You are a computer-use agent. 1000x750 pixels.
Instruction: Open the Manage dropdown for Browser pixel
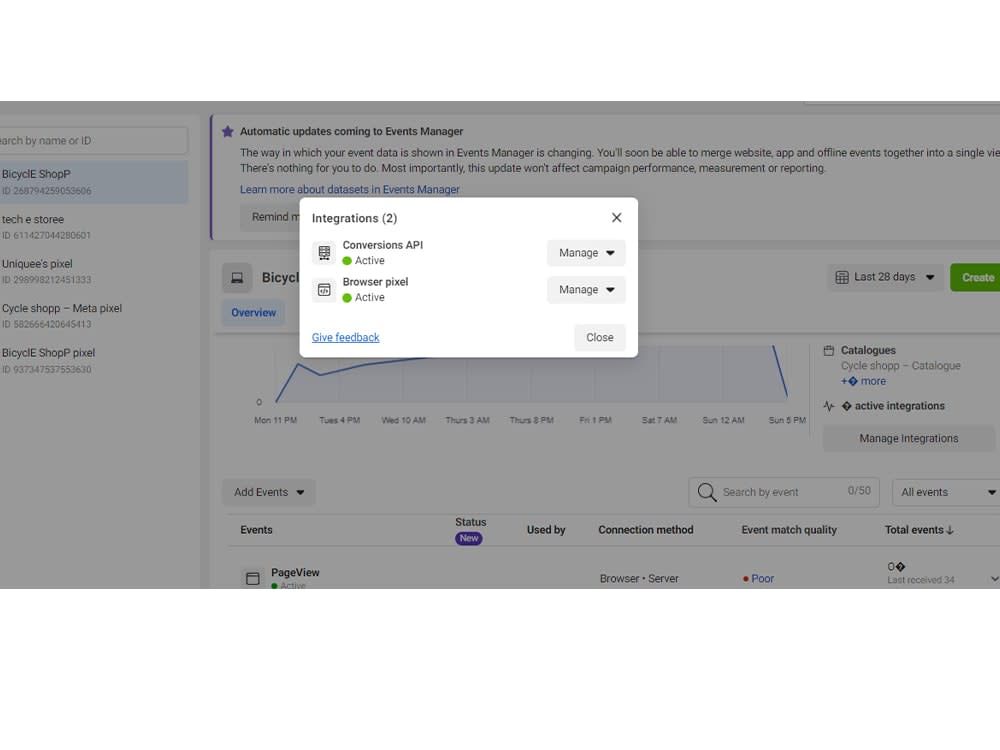coord(586,289)
